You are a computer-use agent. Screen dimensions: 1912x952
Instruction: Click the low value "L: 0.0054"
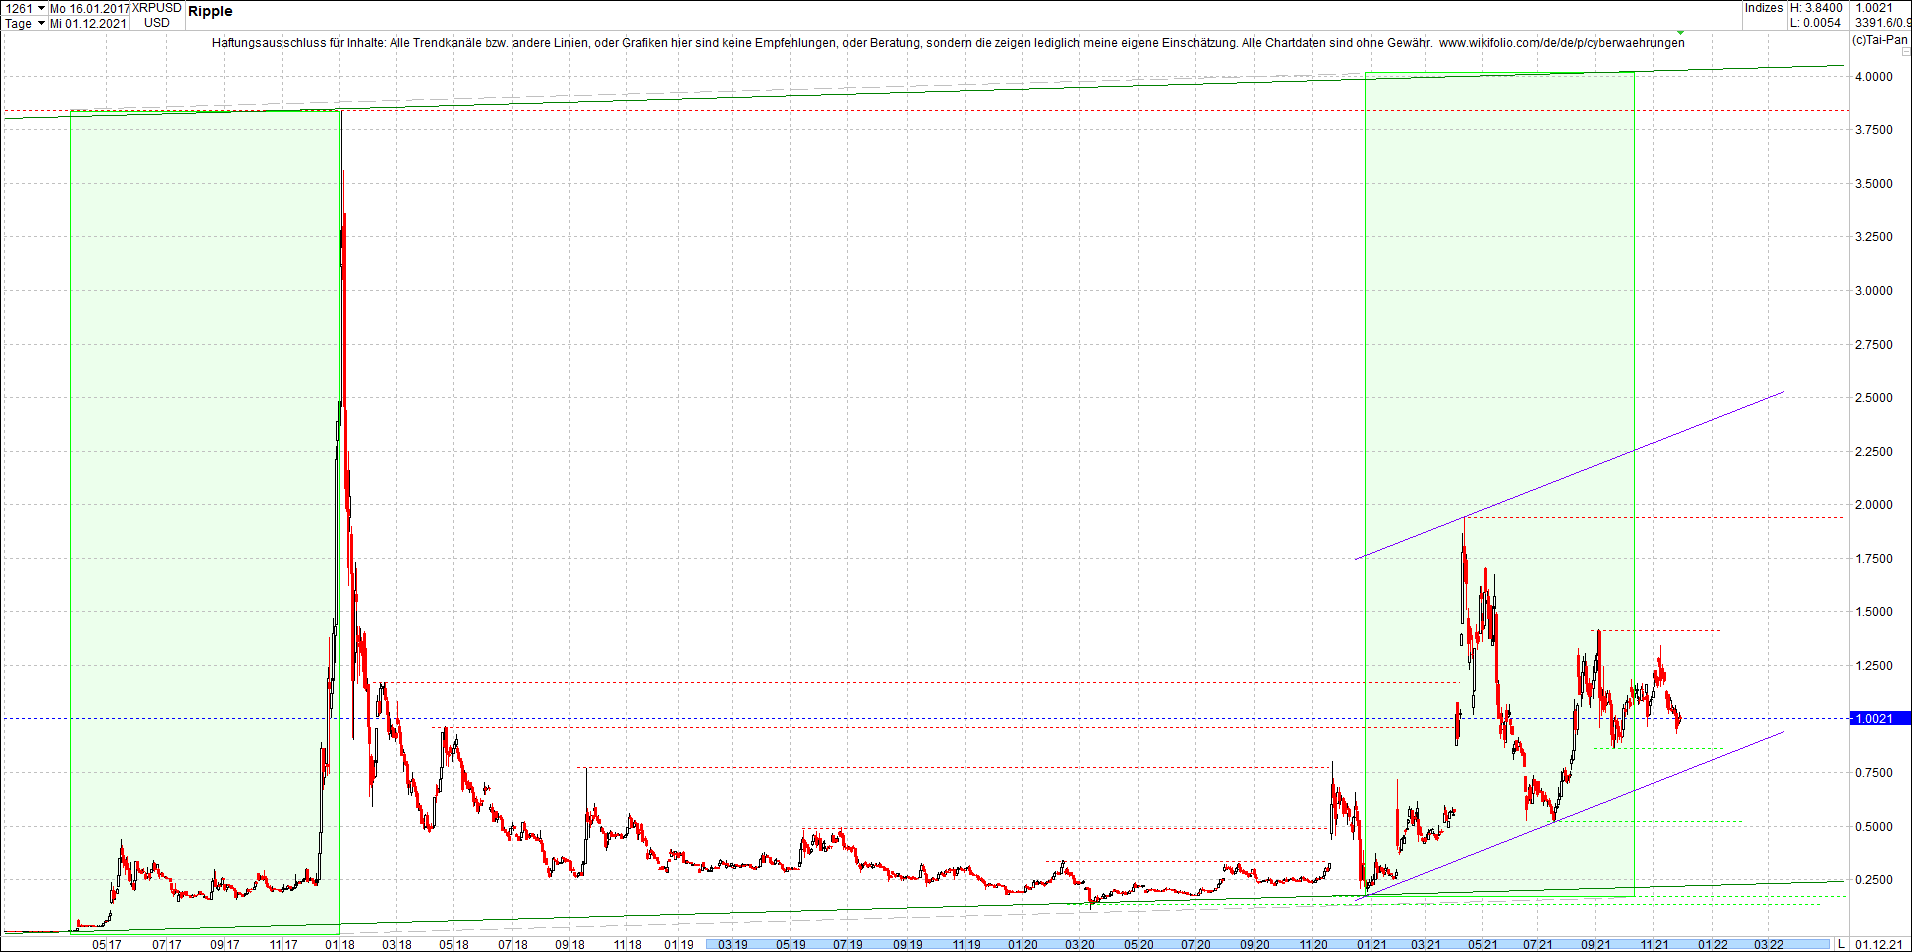point(1815,22)
